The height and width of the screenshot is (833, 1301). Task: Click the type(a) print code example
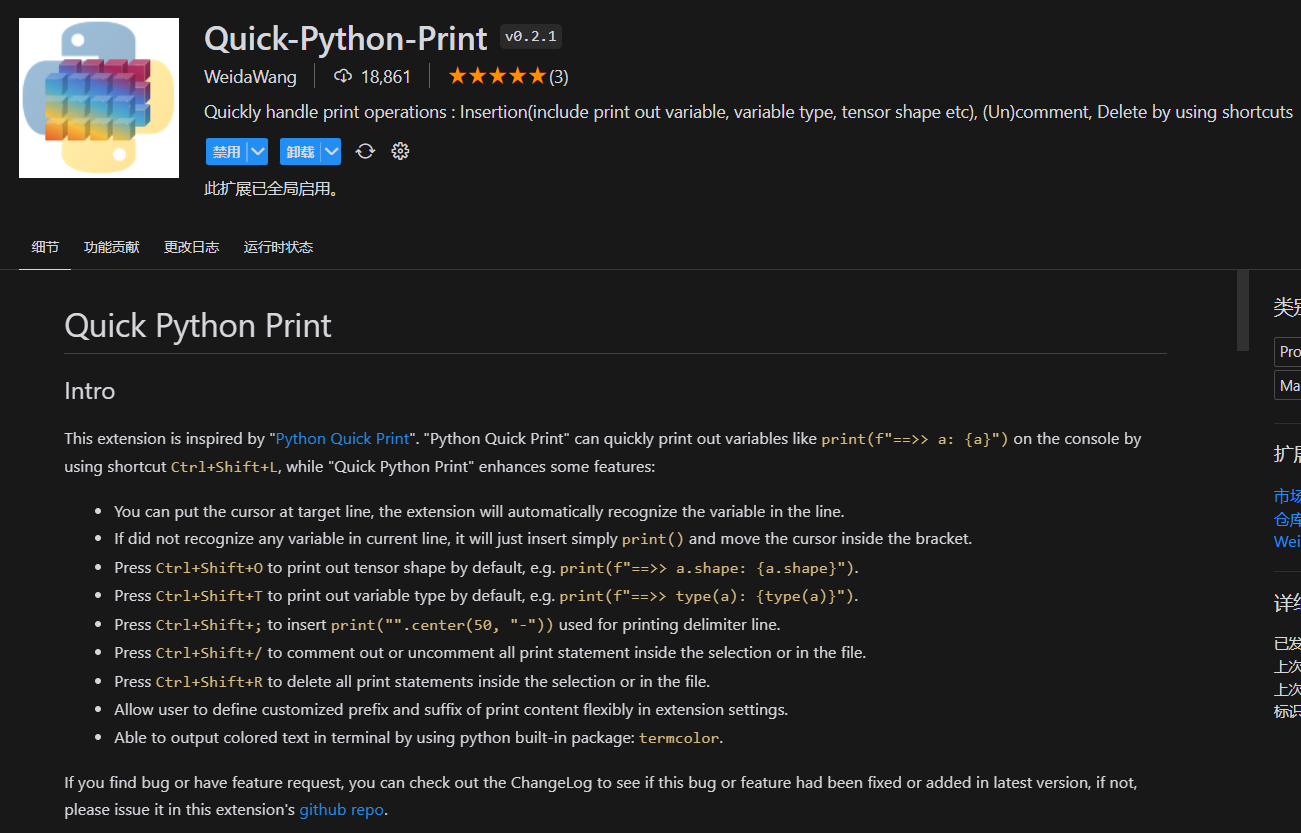[x=707, y=596]
